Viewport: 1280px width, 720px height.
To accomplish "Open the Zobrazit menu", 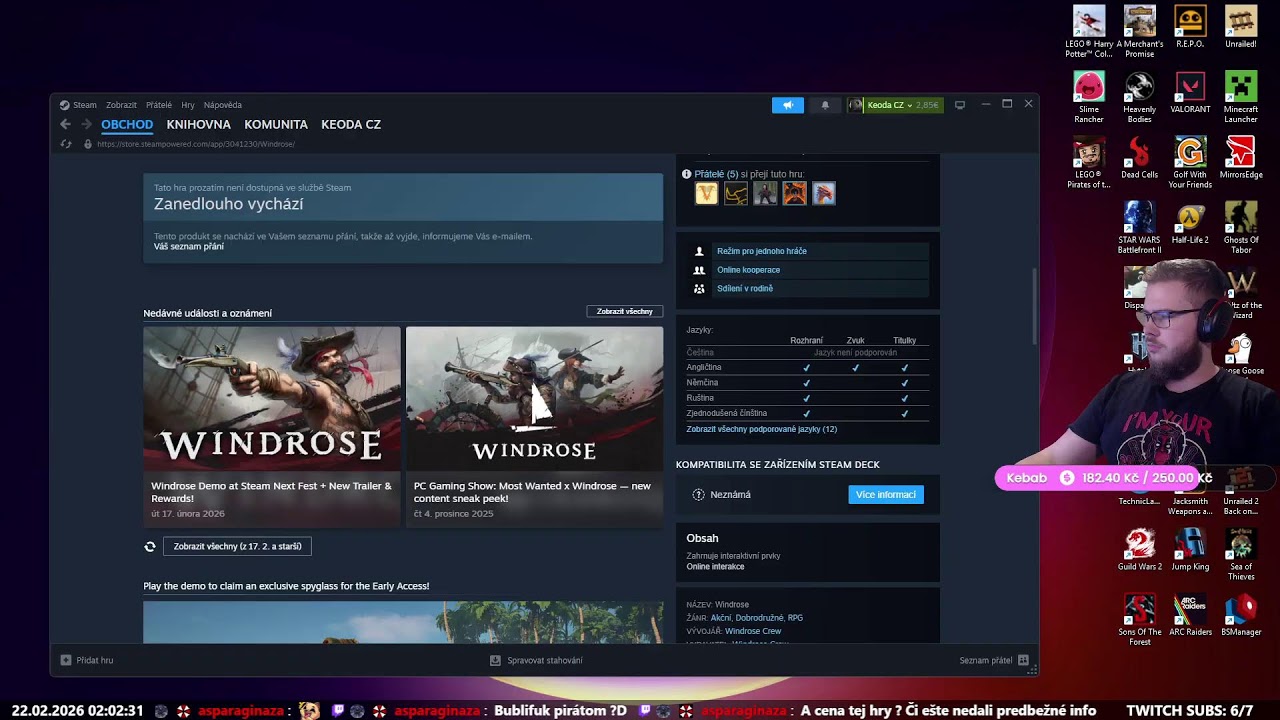I will pos(121,105).
